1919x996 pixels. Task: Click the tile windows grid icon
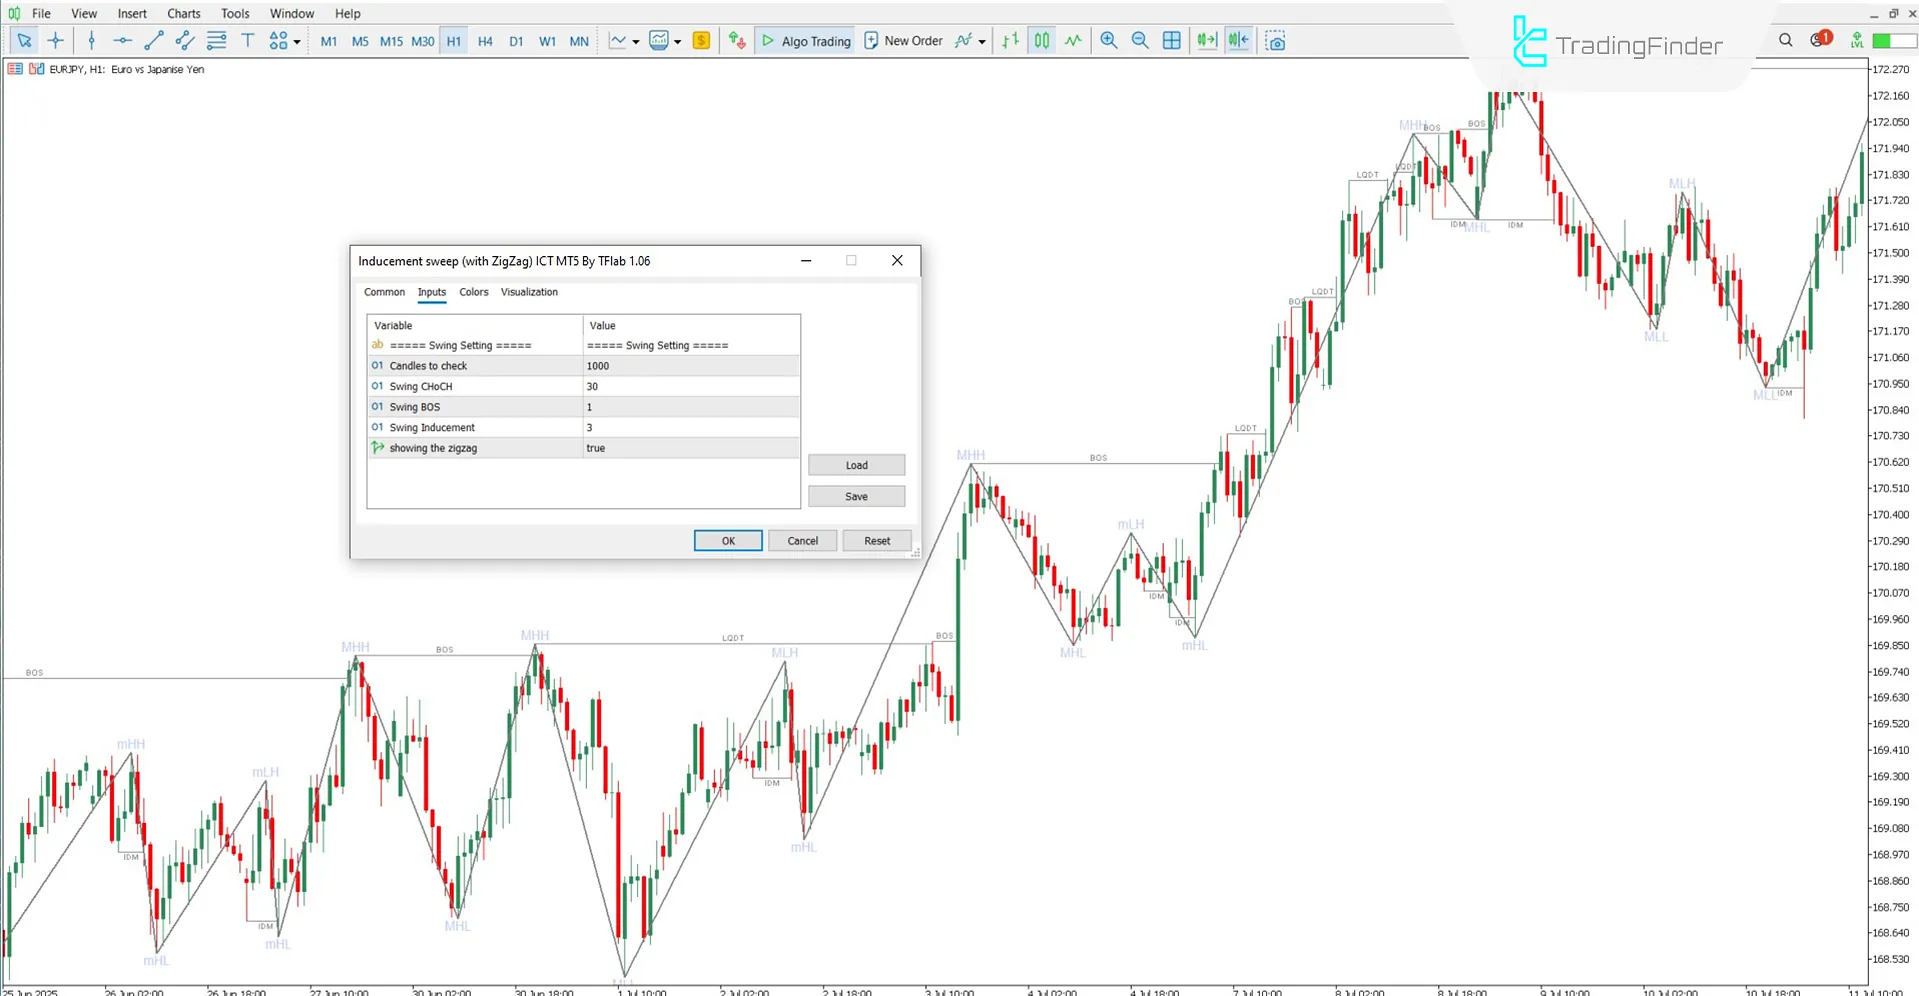coord(1171,40)
